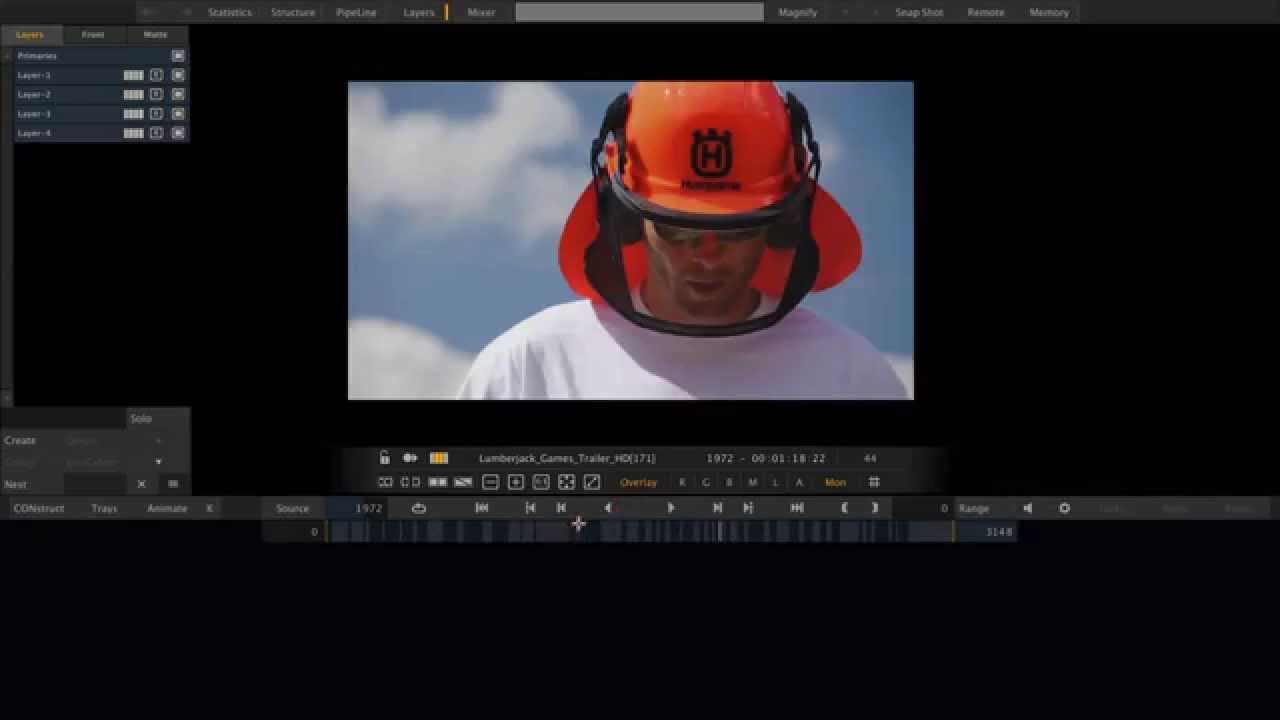1280x720 pixels.
Task: Toggle Layer-4 rightmost enable box
Action: (x=178, y=133)
